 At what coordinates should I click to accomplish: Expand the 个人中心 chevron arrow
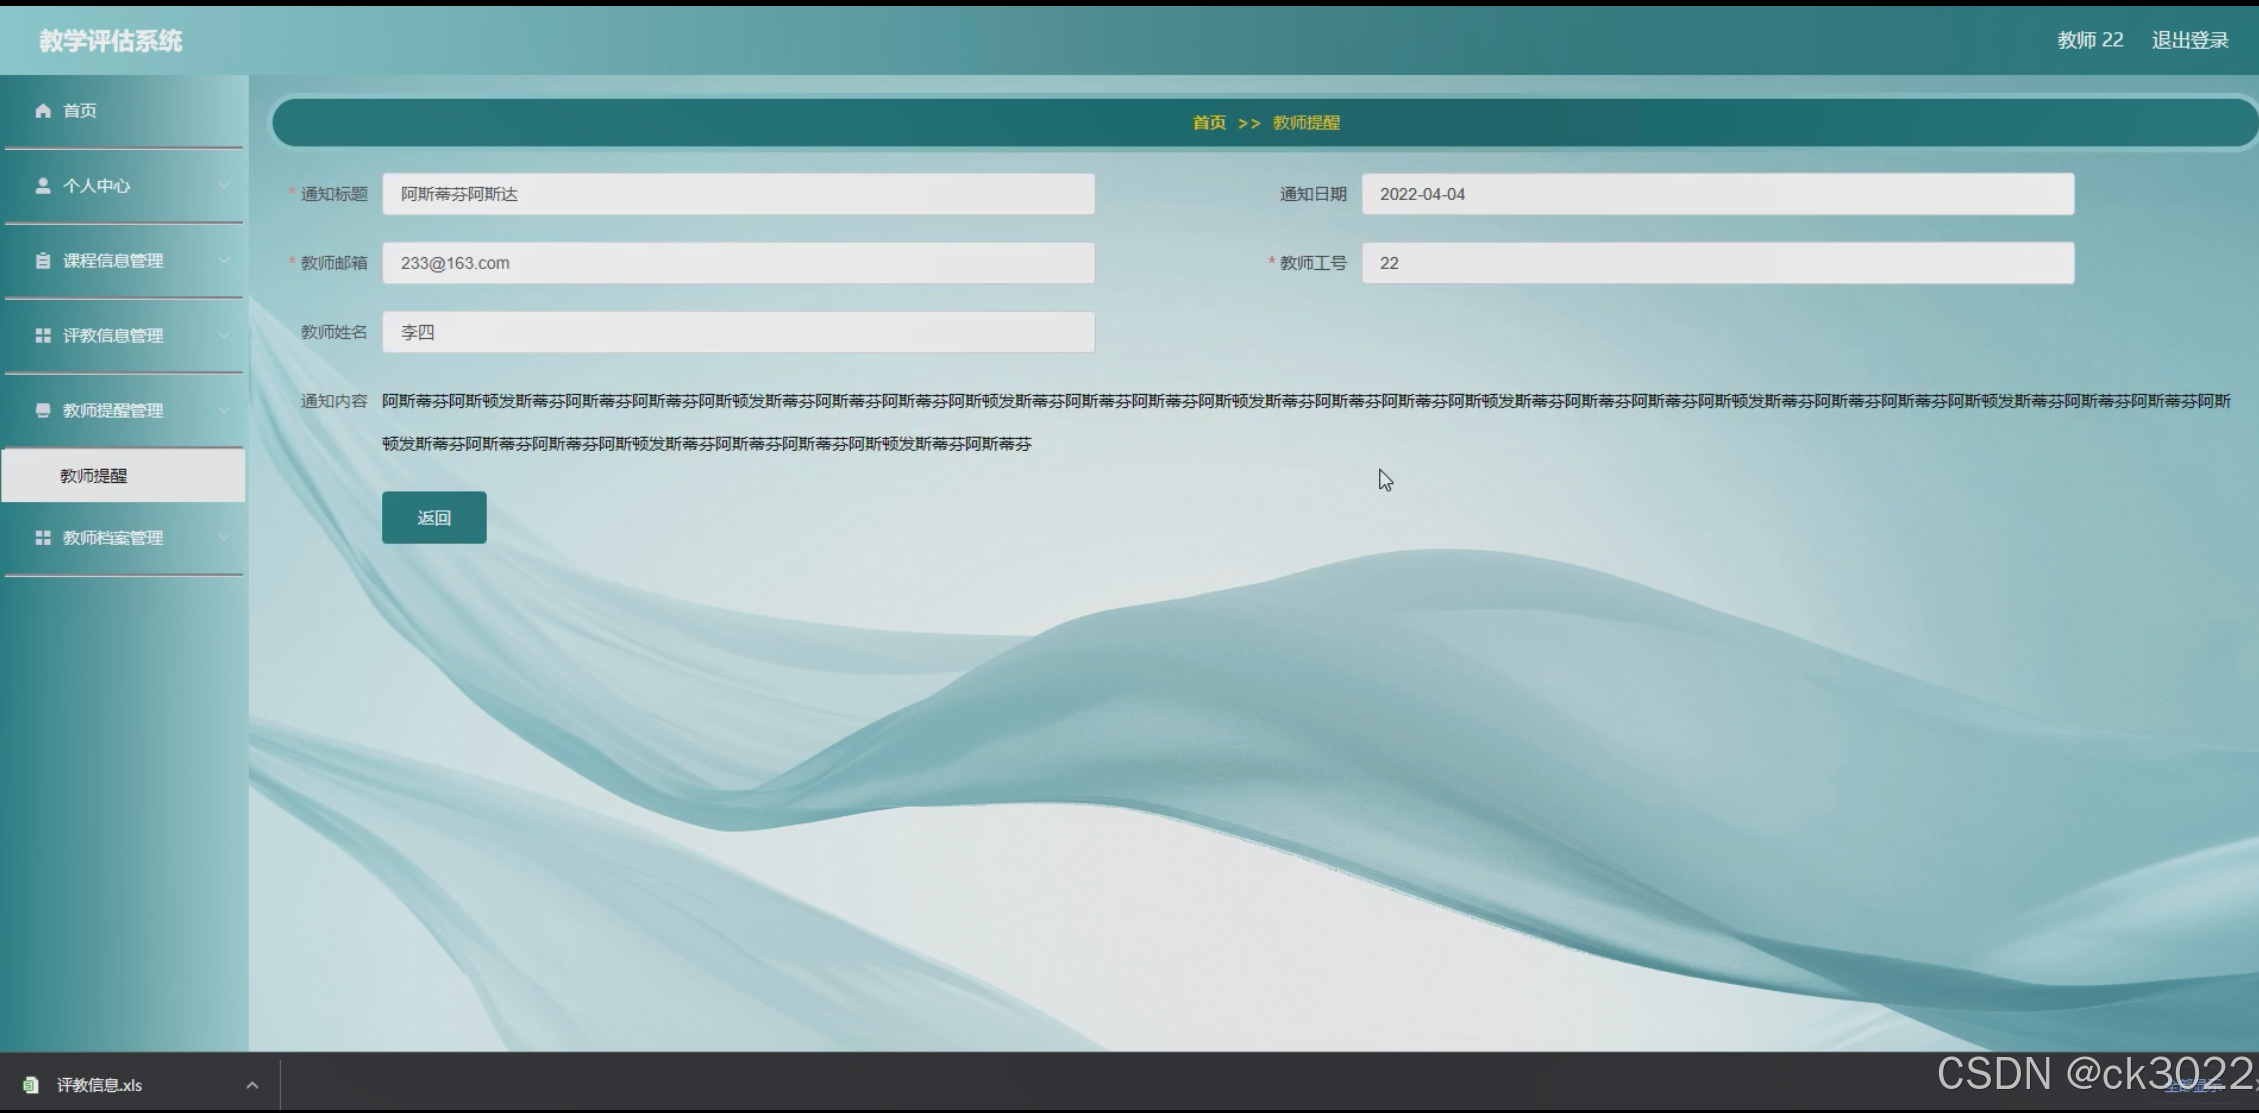[x=224, y=186]
